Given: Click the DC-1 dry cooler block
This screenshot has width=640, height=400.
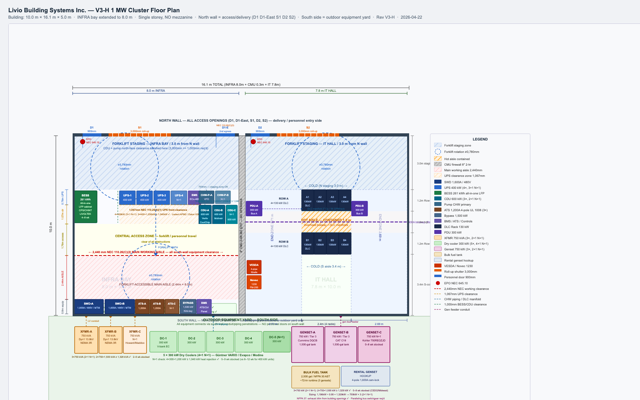Looking at the screenshot, I should (x=163, y=342).
